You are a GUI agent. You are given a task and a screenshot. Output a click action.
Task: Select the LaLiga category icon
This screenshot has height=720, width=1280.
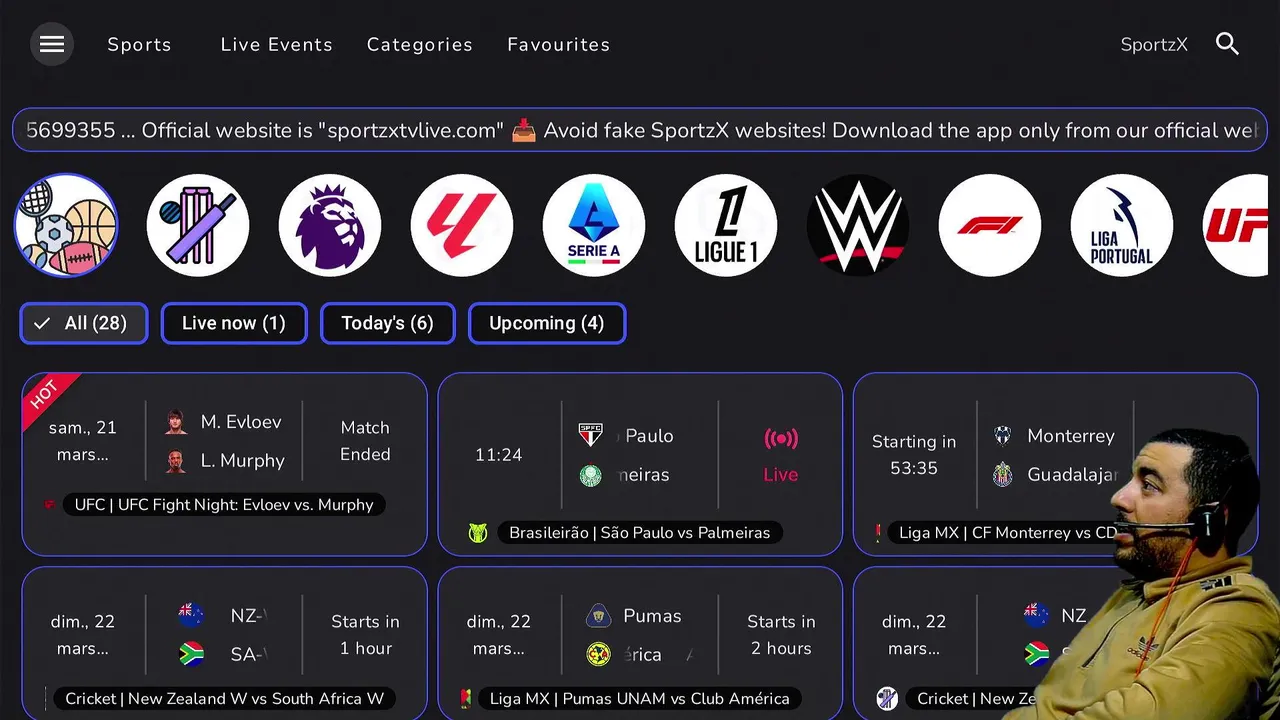462,226
